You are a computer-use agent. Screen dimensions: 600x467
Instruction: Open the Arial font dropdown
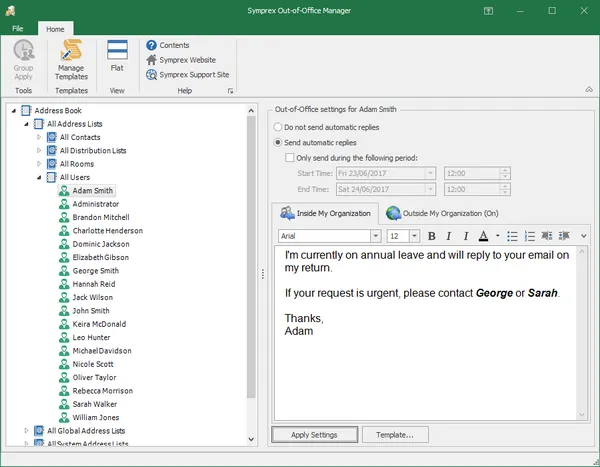pyautogui.click(x=376, y=236)
